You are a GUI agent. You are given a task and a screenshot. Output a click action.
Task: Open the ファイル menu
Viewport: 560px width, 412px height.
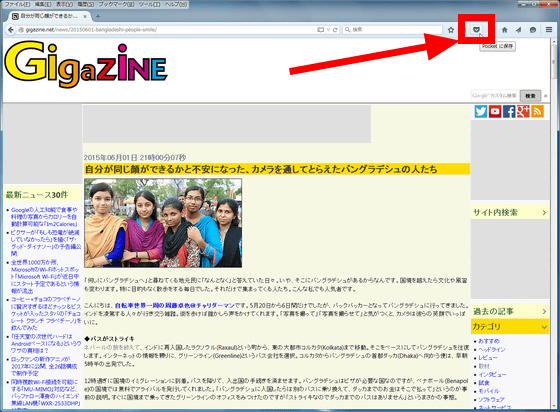(x=17, y=4)
